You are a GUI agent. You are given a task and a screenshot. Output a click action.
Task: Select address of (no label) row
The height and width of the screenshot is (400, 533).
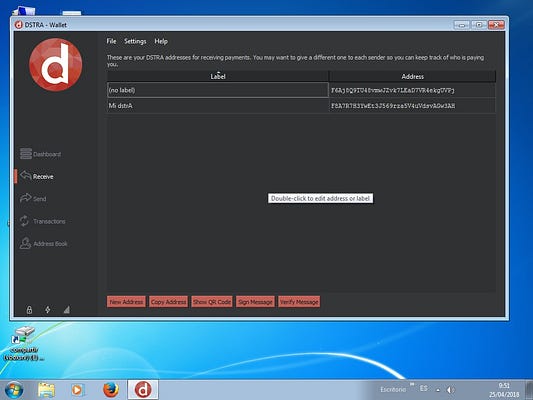point(412,90)
